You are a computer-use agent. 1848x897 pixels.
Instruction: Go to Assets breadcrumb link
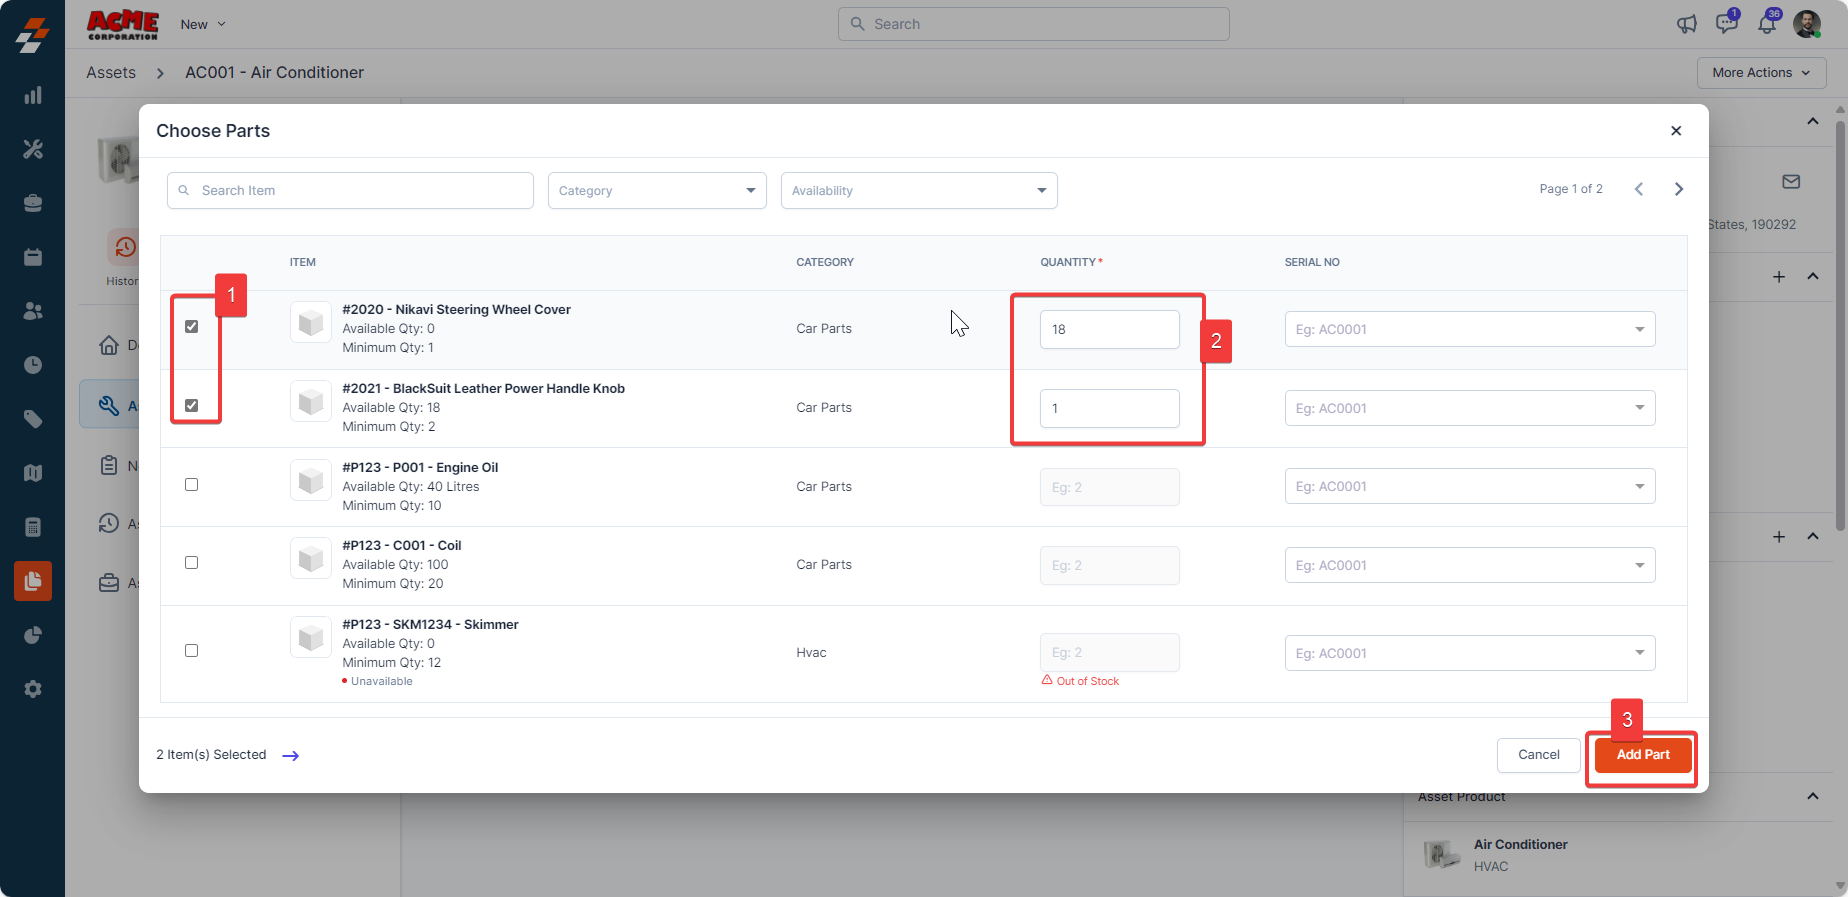[x=111, y=73]
